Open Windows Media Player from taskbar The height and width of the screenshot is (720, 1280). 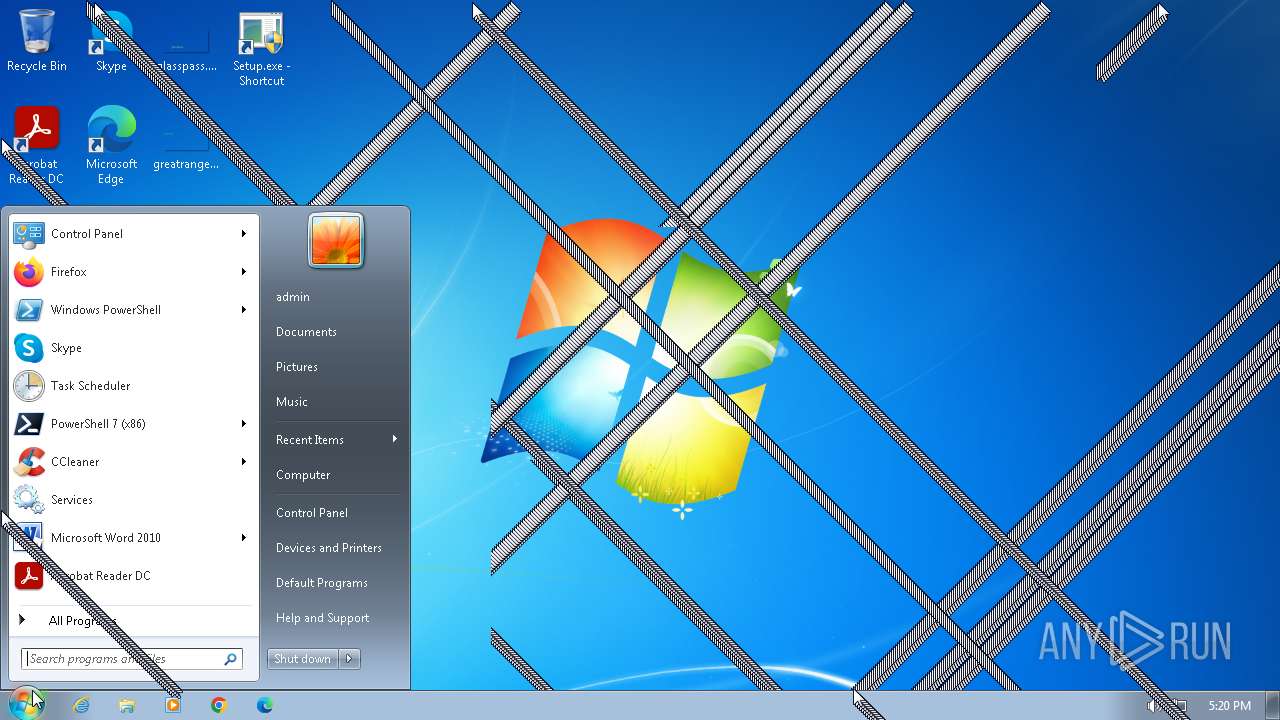coord(173,705)
